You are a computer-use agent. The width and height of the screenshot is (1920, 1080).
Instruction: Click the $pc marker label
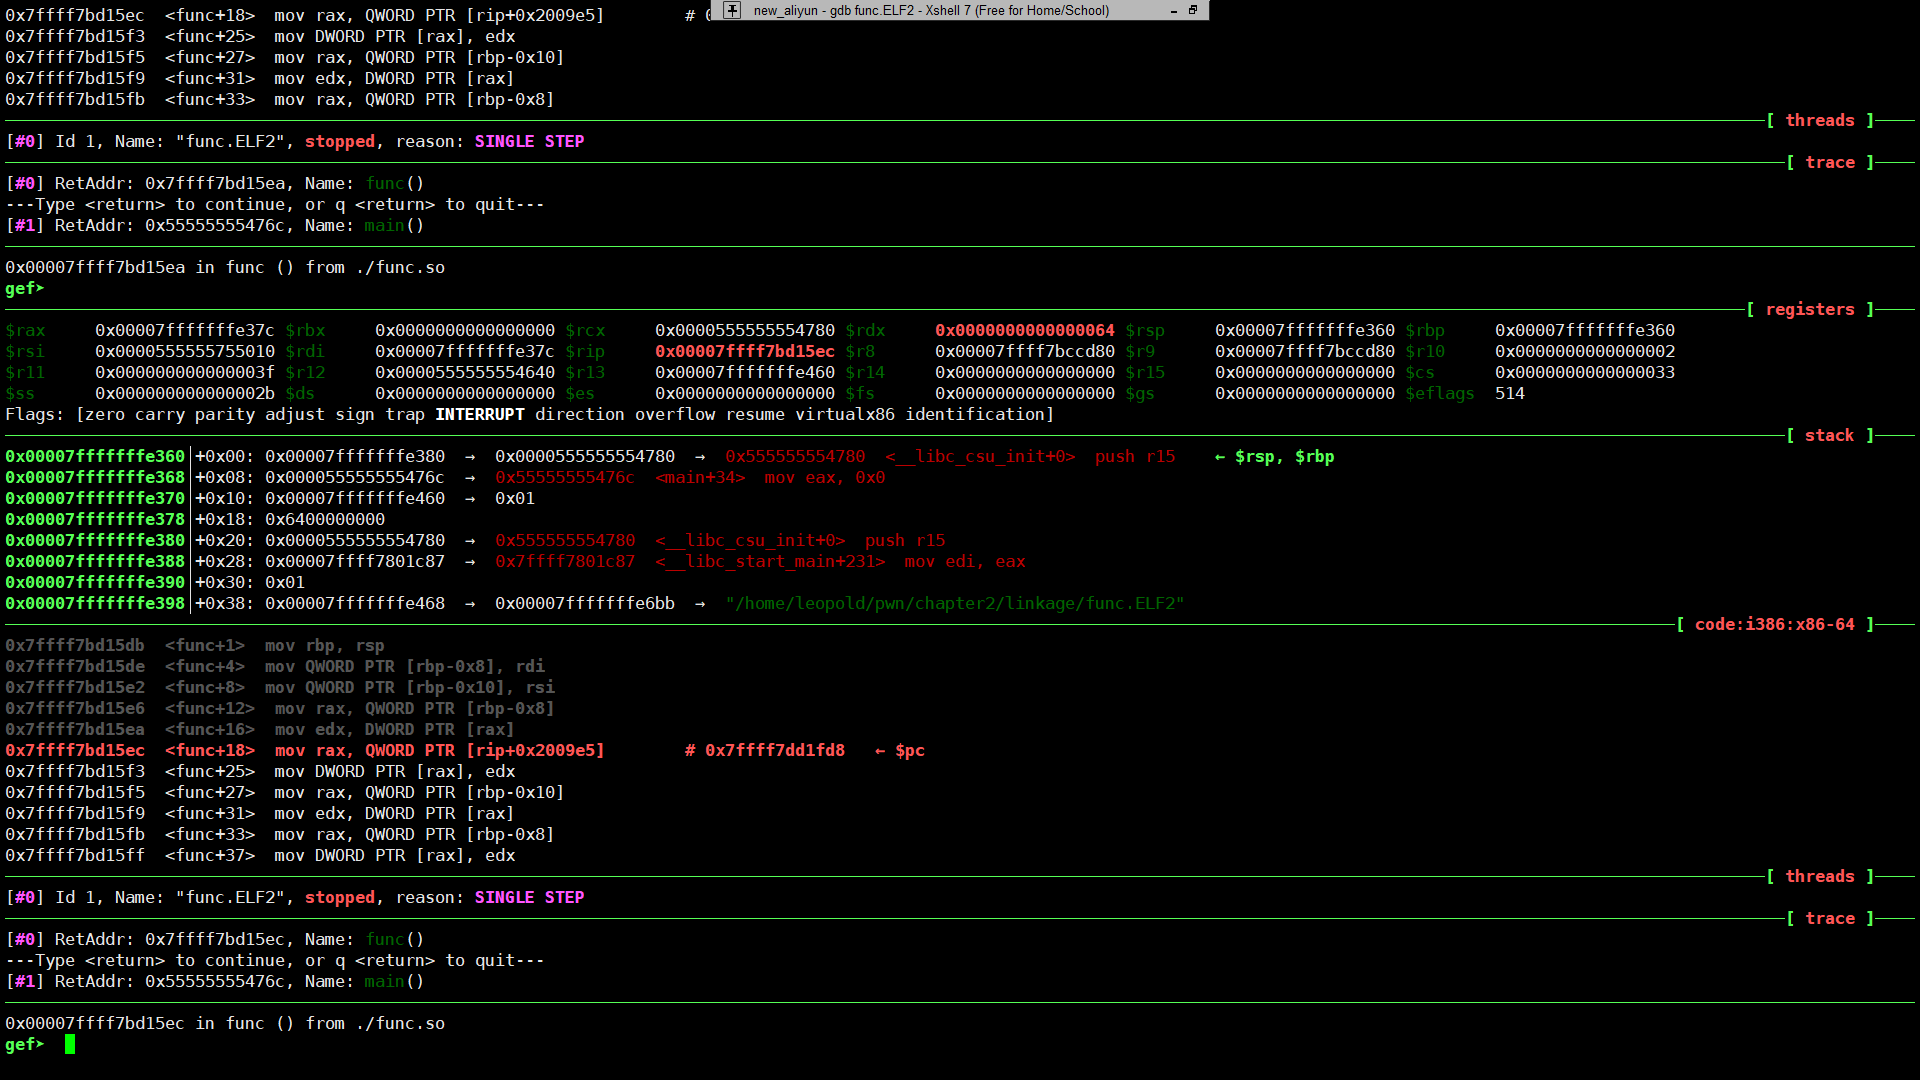909,750
